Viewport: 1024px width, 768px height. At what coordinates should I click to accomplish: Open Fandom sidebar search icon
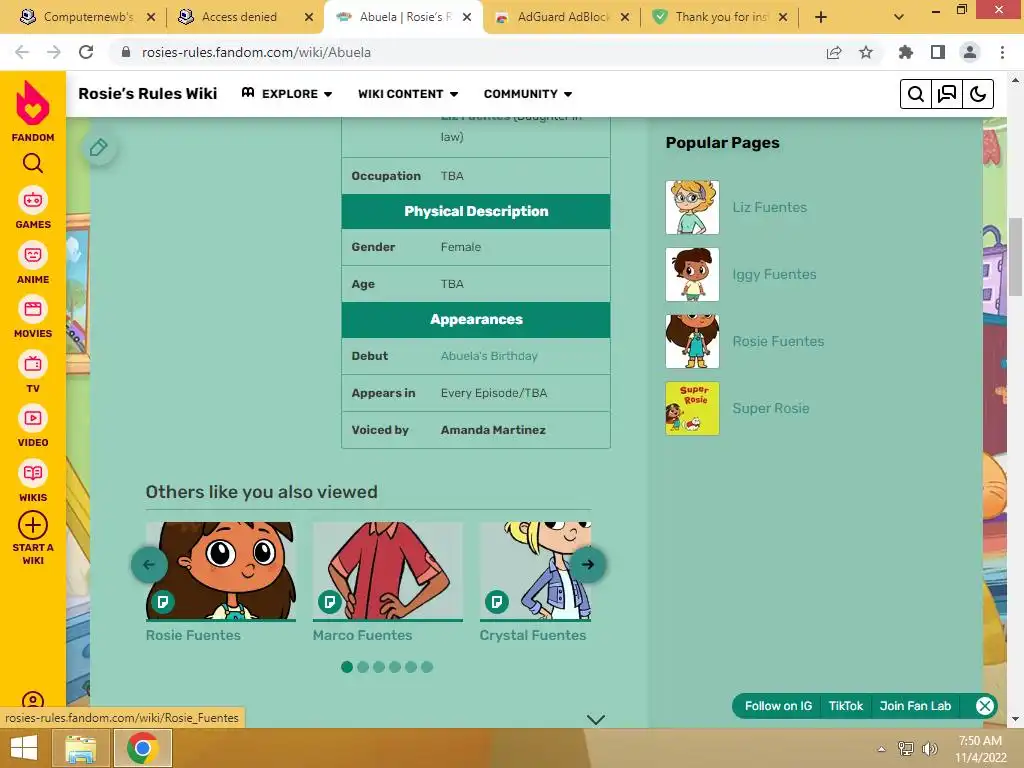[x=33, y=163]
